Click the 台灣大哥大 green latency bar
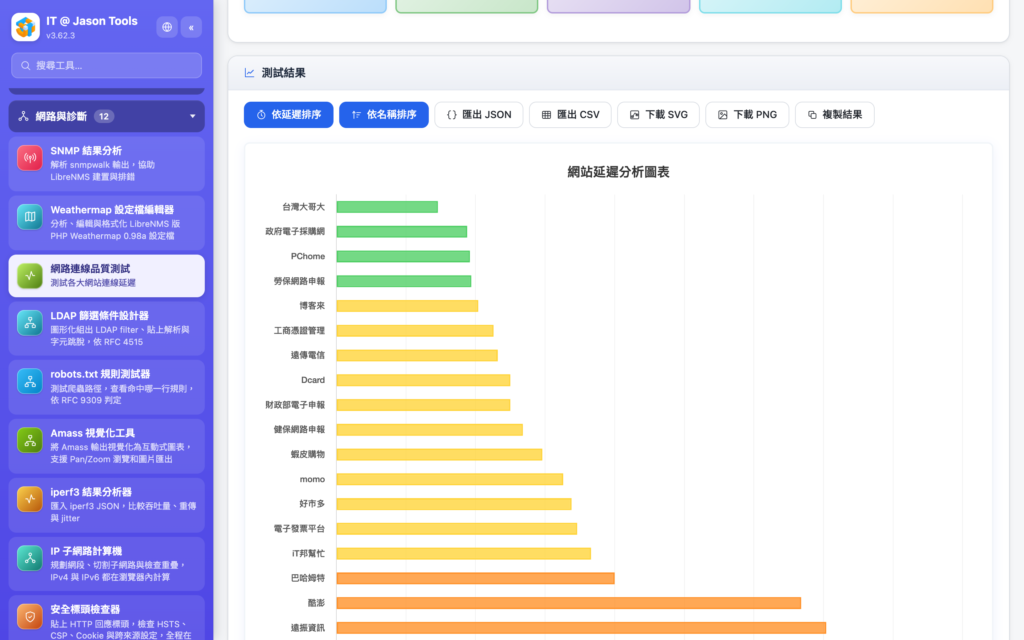 387,207
